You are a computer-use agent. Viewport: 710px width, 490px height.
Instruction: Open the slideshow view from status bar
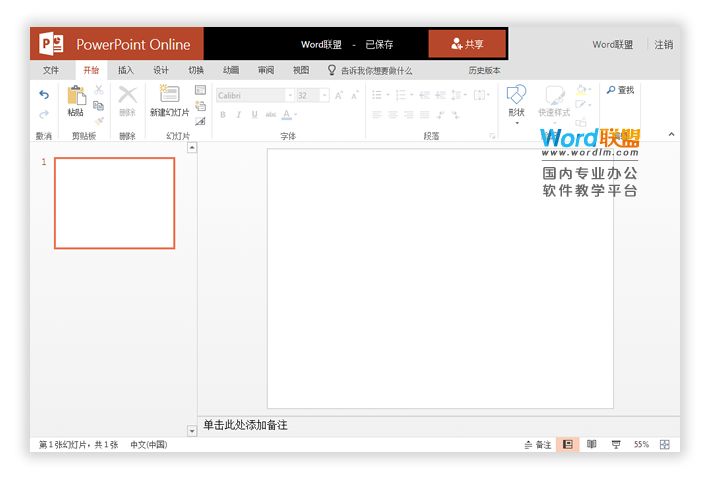pos(616,444)
